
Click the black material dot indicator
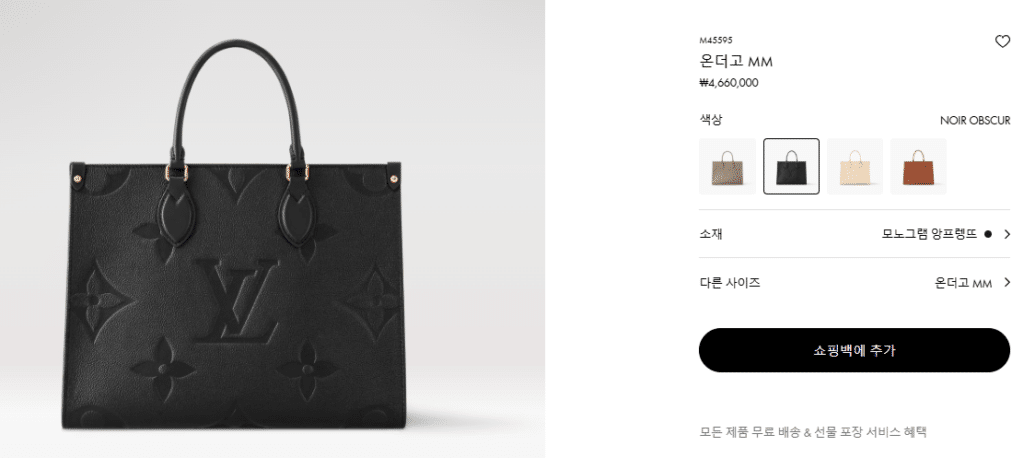click(987, 234)
